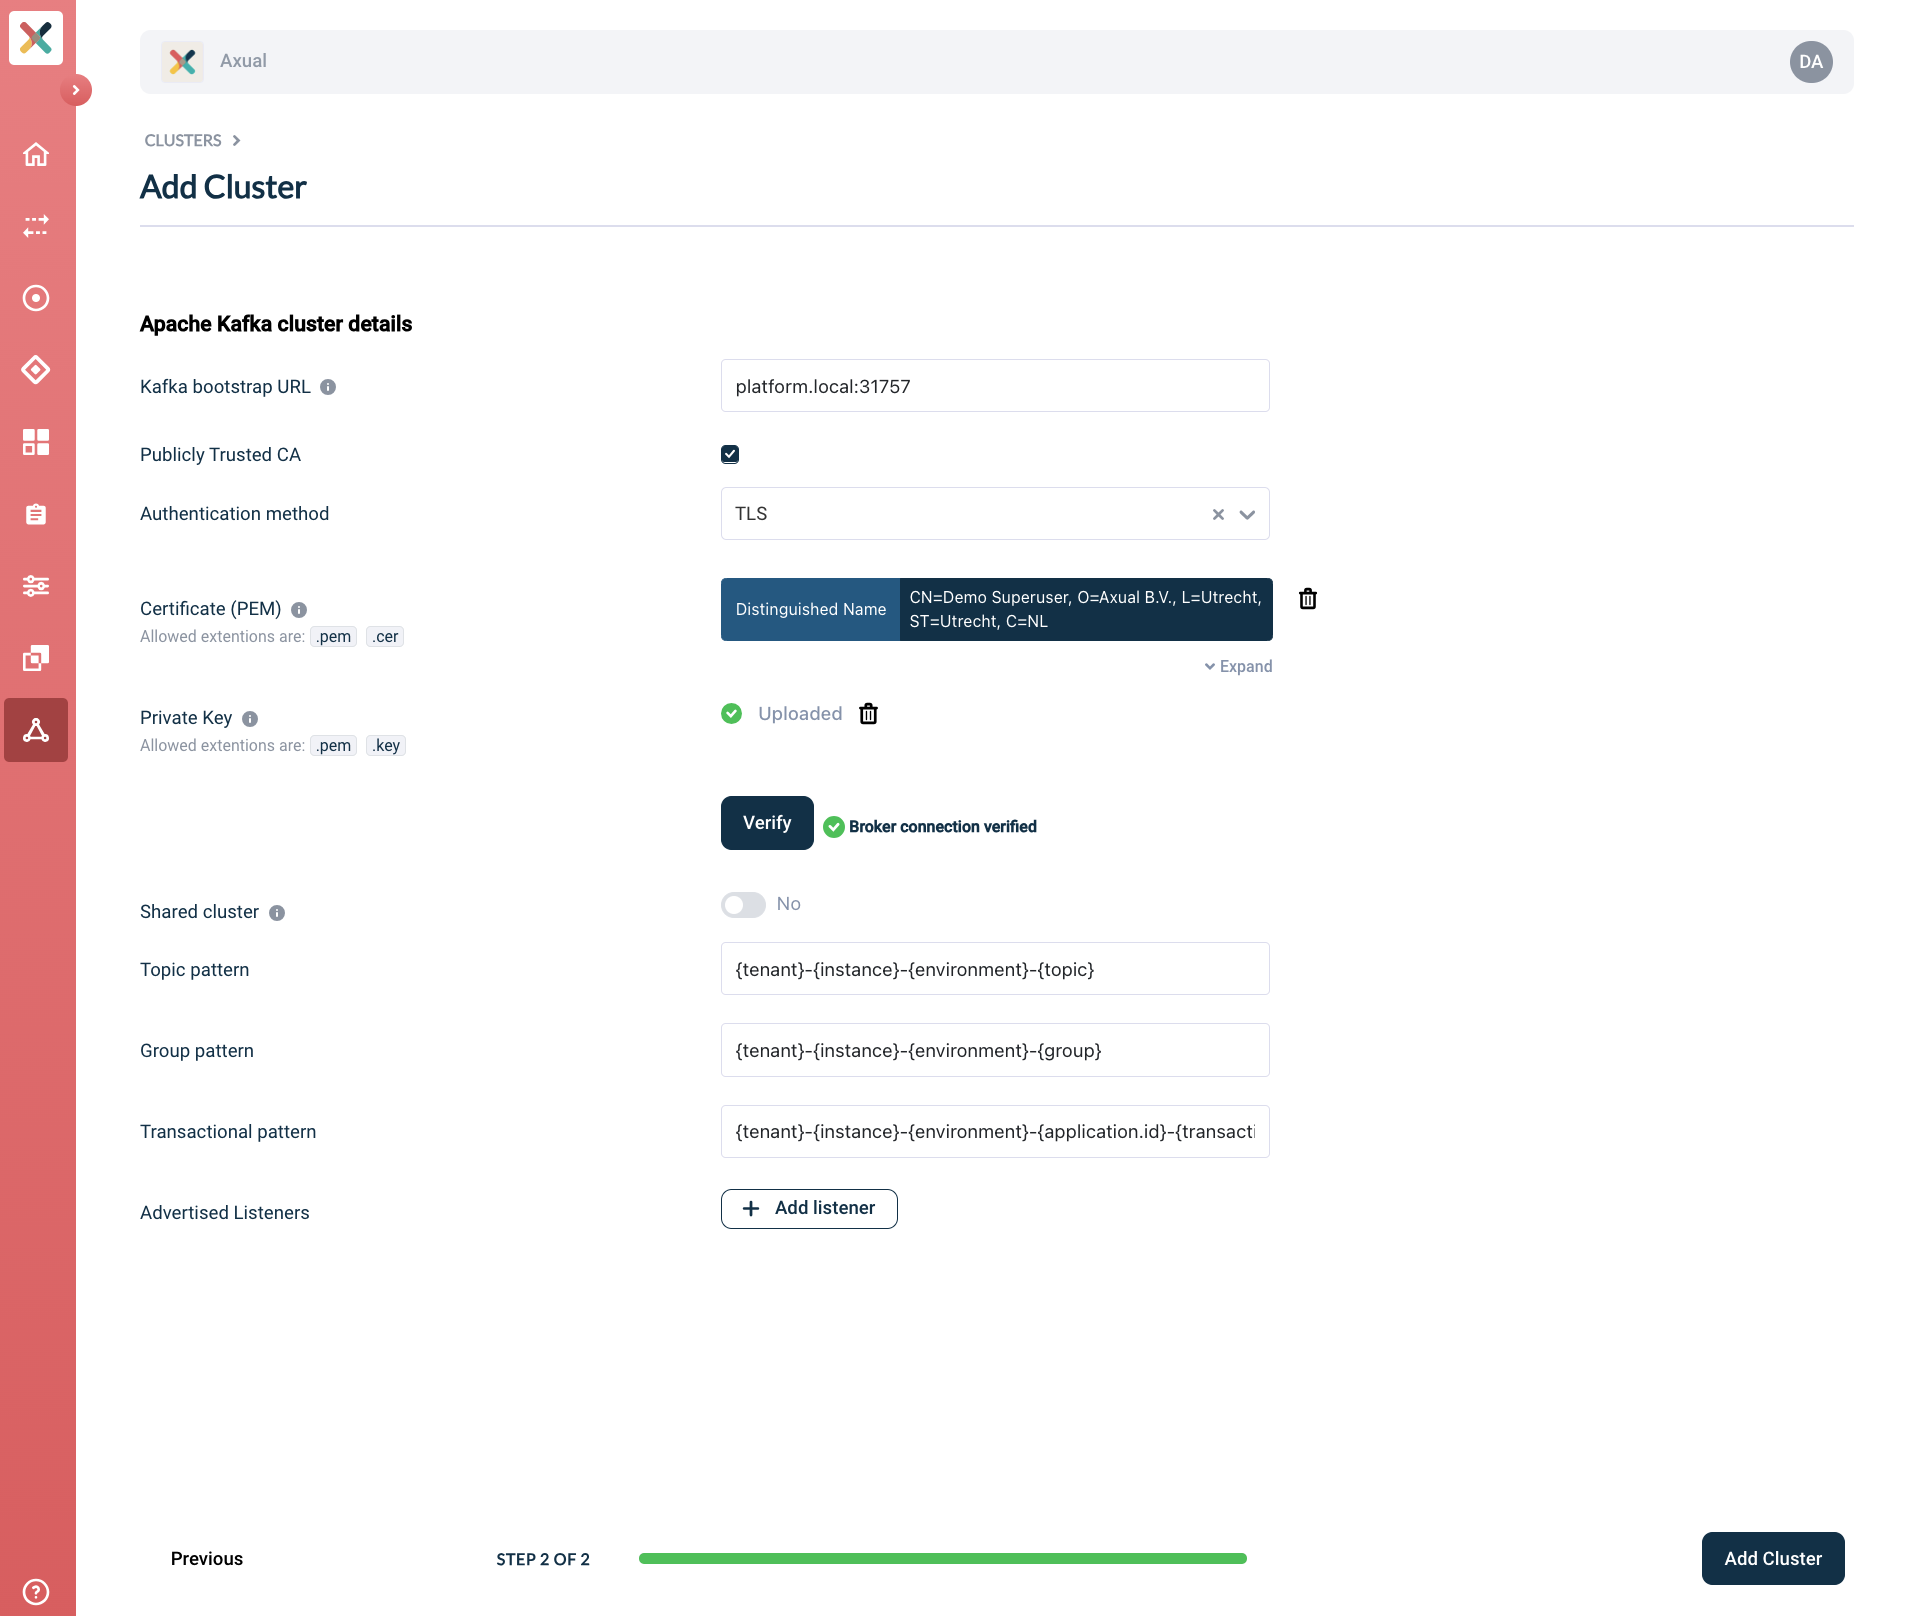Open the Authentication method dropdown arrow

click(x=1247, y=514)
